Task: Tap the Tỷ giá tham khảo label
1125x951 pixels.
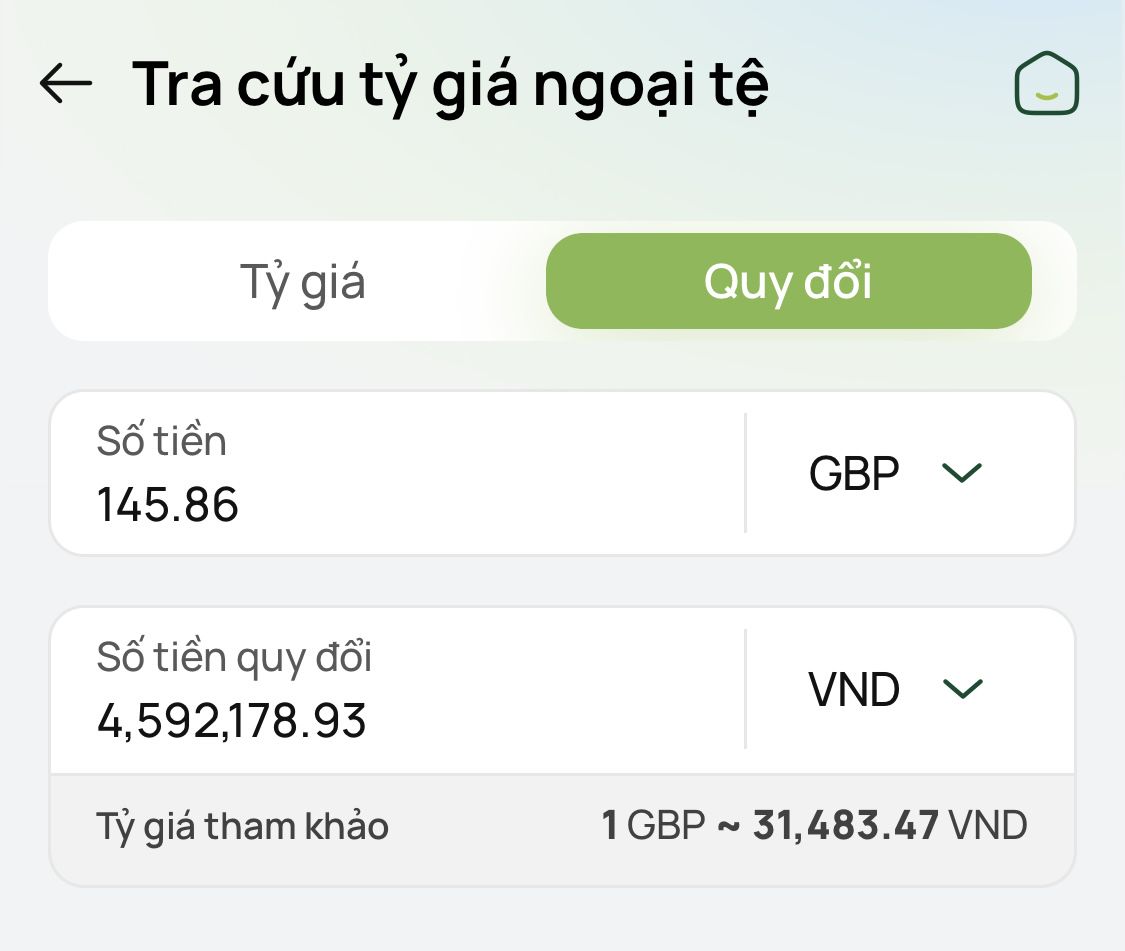Action: pos(243,827)
